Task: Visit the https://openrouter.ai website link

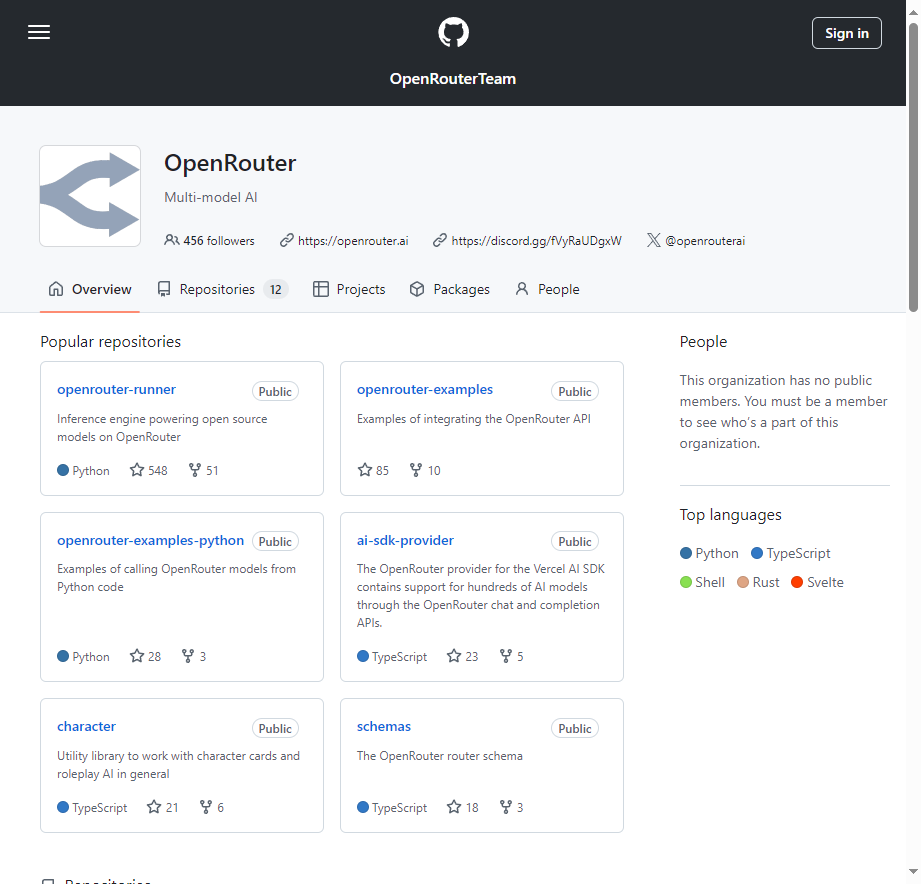Action: tap(353, 241)
